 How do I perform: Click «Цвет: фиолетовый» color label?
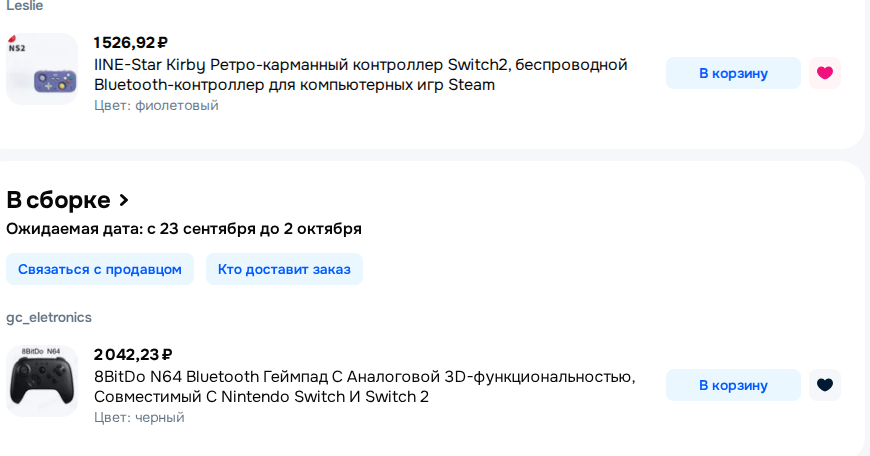156,105
